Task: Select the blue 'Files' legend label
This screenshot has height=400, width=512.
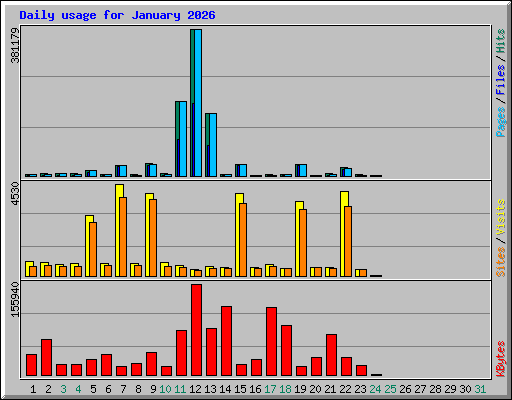Action: point(501,80)
